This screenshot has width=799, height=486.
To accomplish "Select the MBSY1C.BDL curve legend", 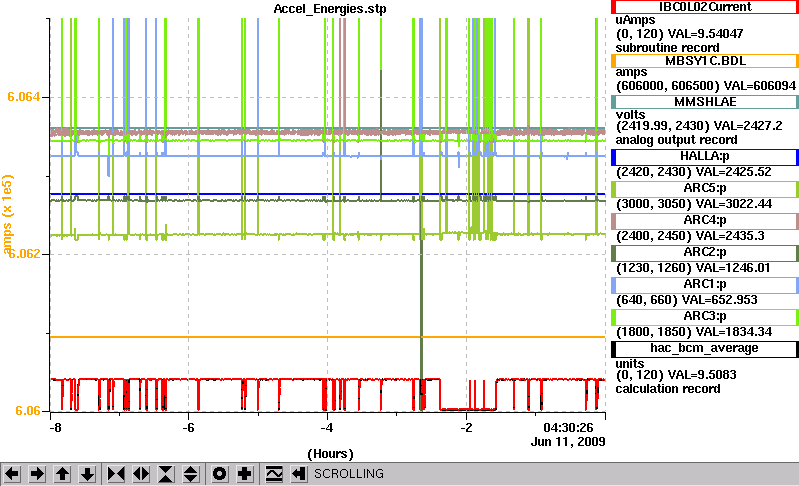I will [705, 61].
